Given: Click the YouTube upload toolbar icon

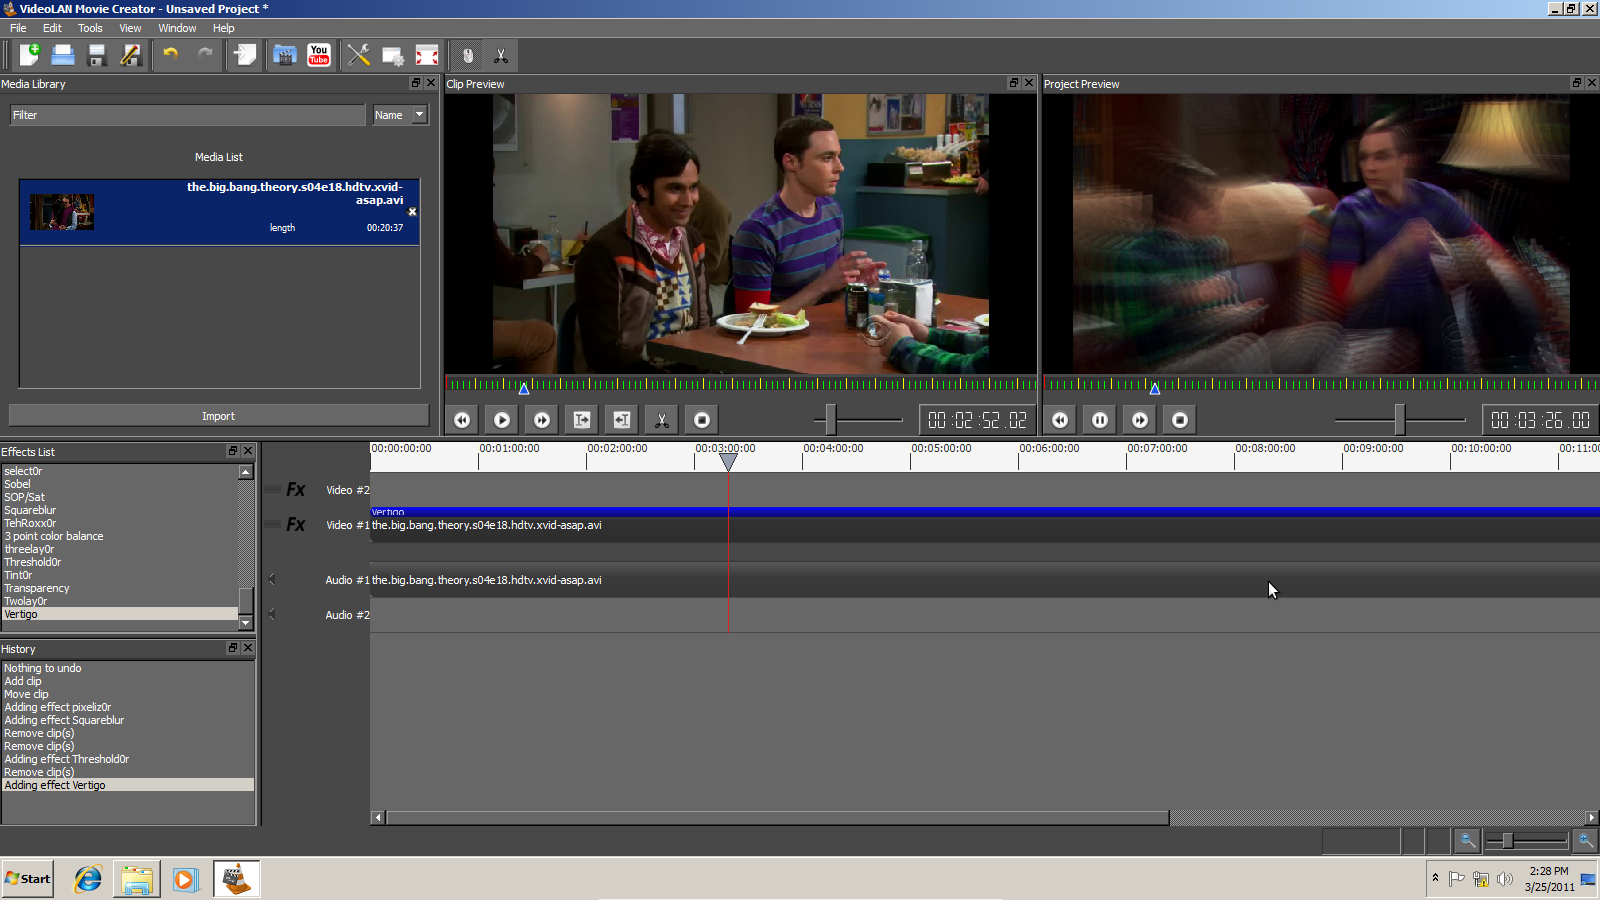Looking at the screenshot, I should pyautogui.click(x=319, y=55).
